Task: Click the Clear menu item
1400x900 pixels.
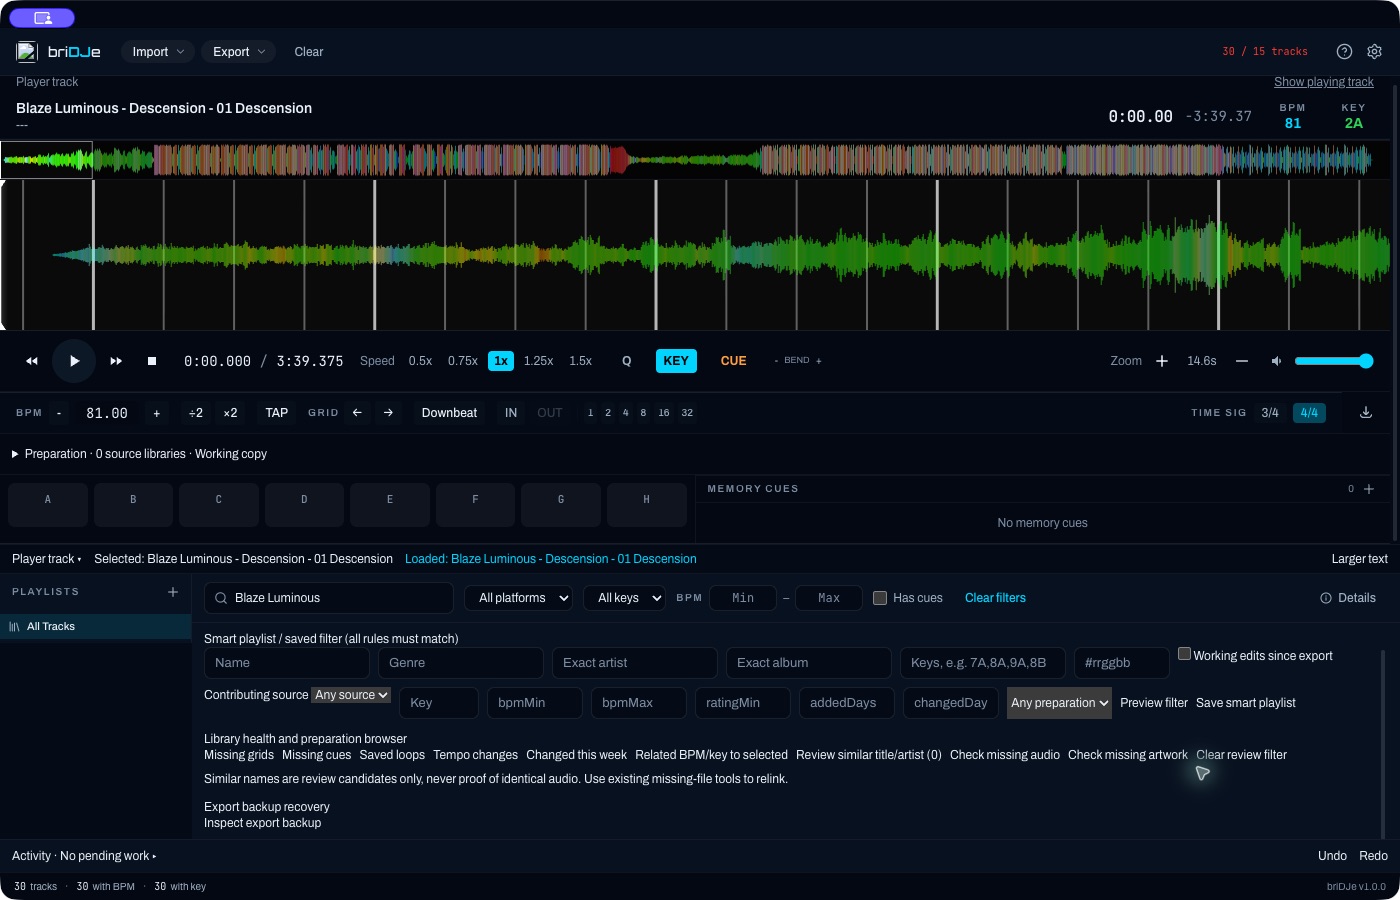Action: click(309, 52)
